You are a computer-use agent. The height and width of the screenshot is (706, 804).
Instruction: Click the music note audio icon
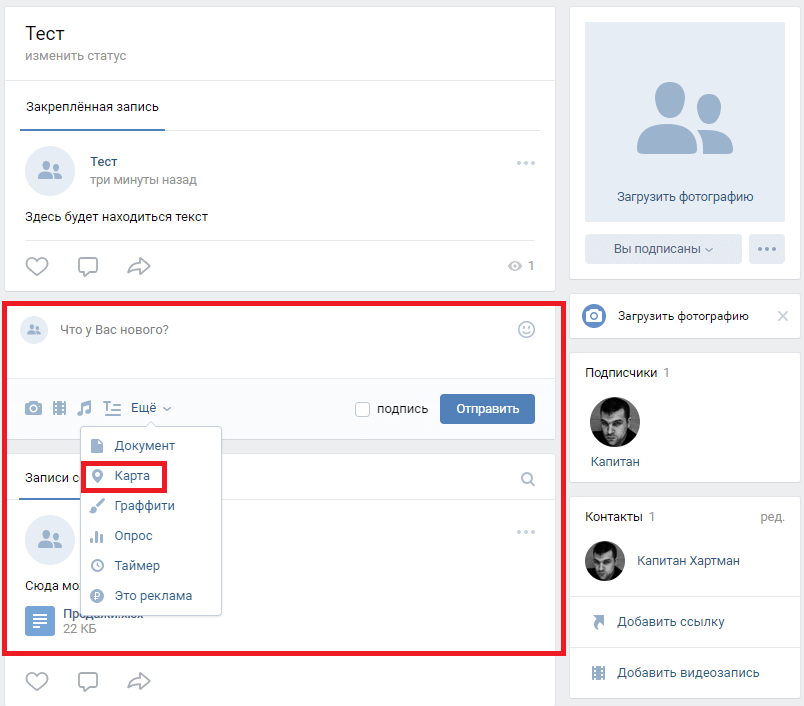click(x=85, y=408)
